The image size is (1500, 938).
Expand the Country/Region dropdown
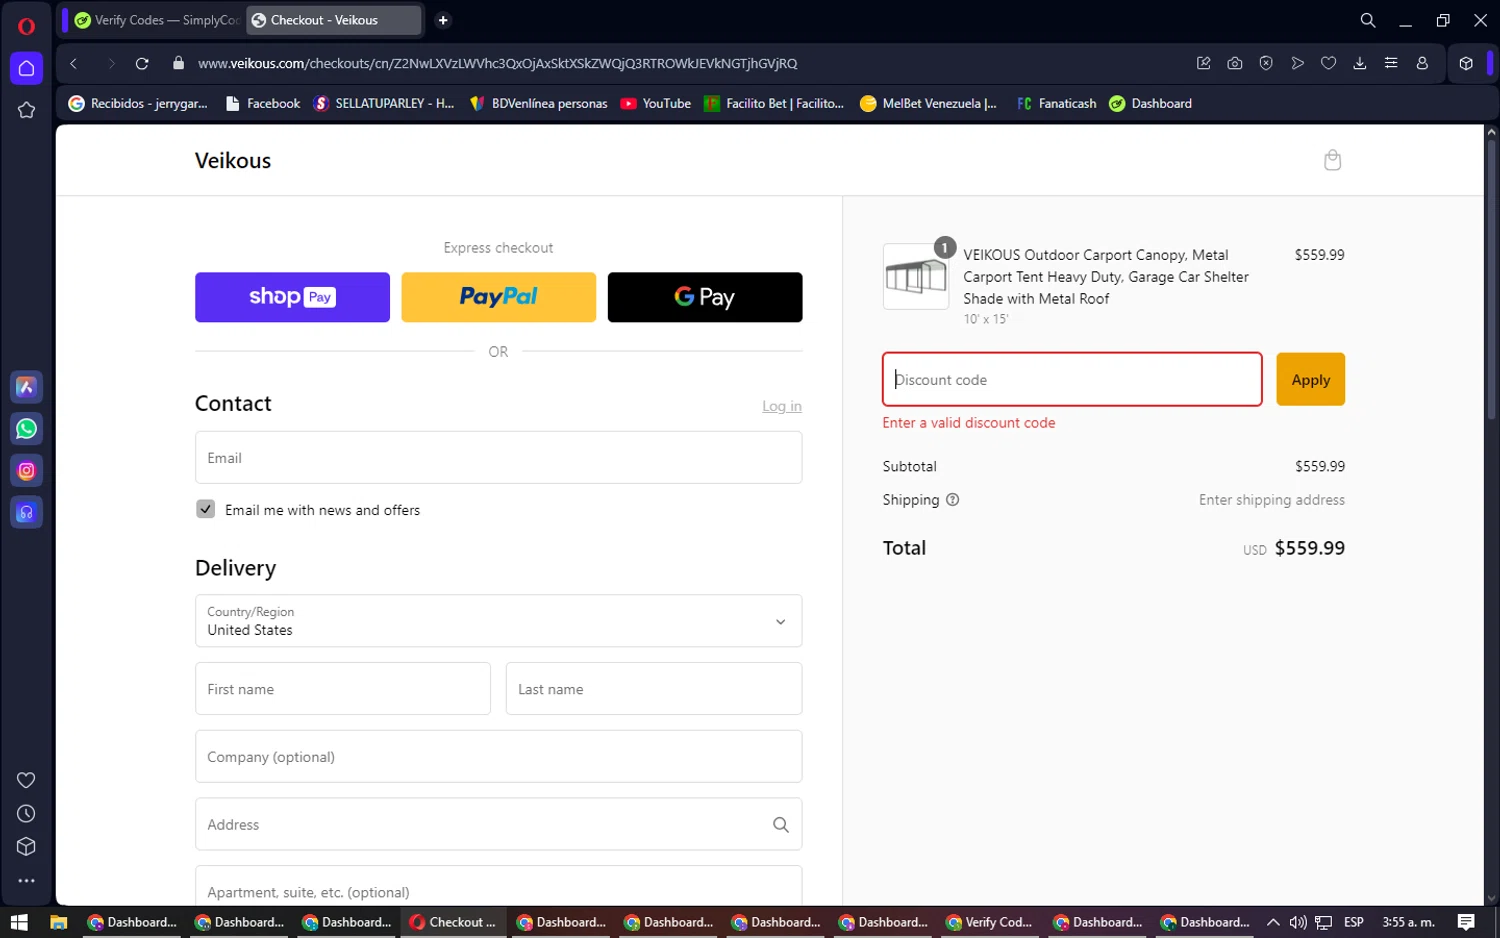coord(498,621)
